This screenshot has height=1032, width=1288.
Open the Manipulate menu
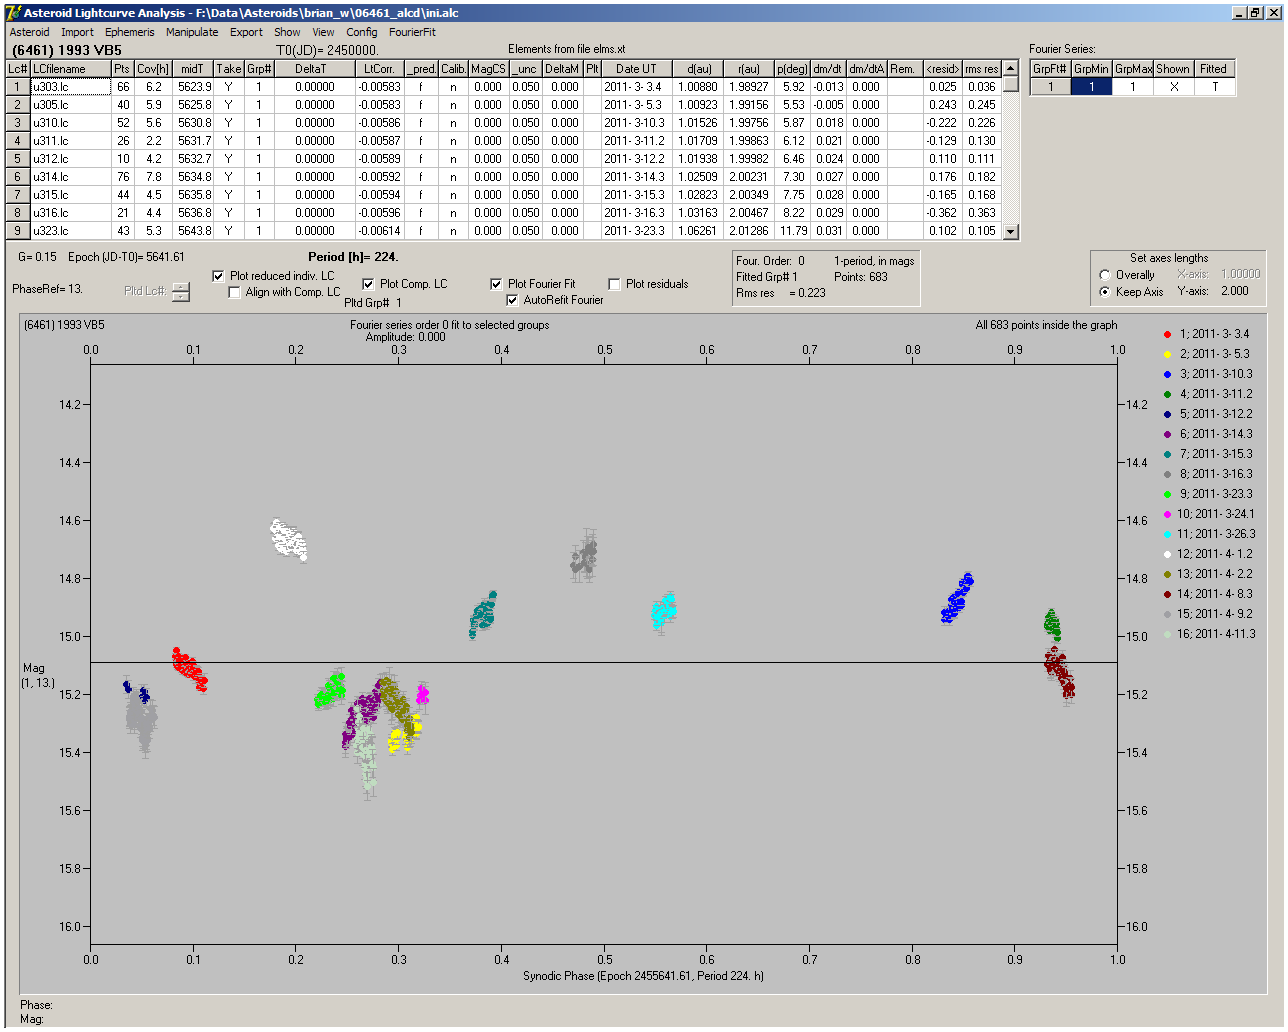point(192,32)
